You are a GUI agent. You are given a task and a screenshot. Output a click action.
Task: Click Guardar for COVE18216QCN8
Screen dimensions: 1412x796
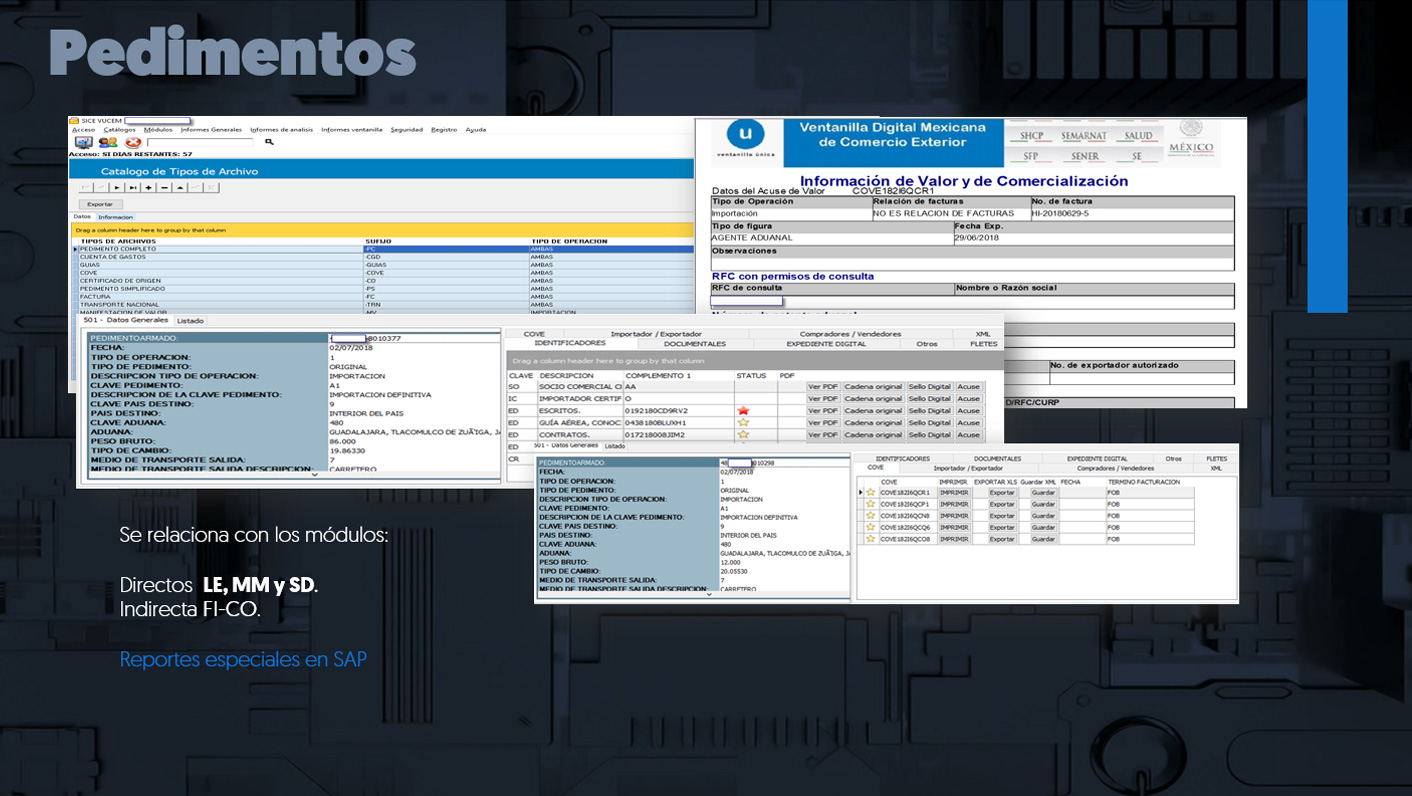pyautogui.click(x=1043, y=516)
